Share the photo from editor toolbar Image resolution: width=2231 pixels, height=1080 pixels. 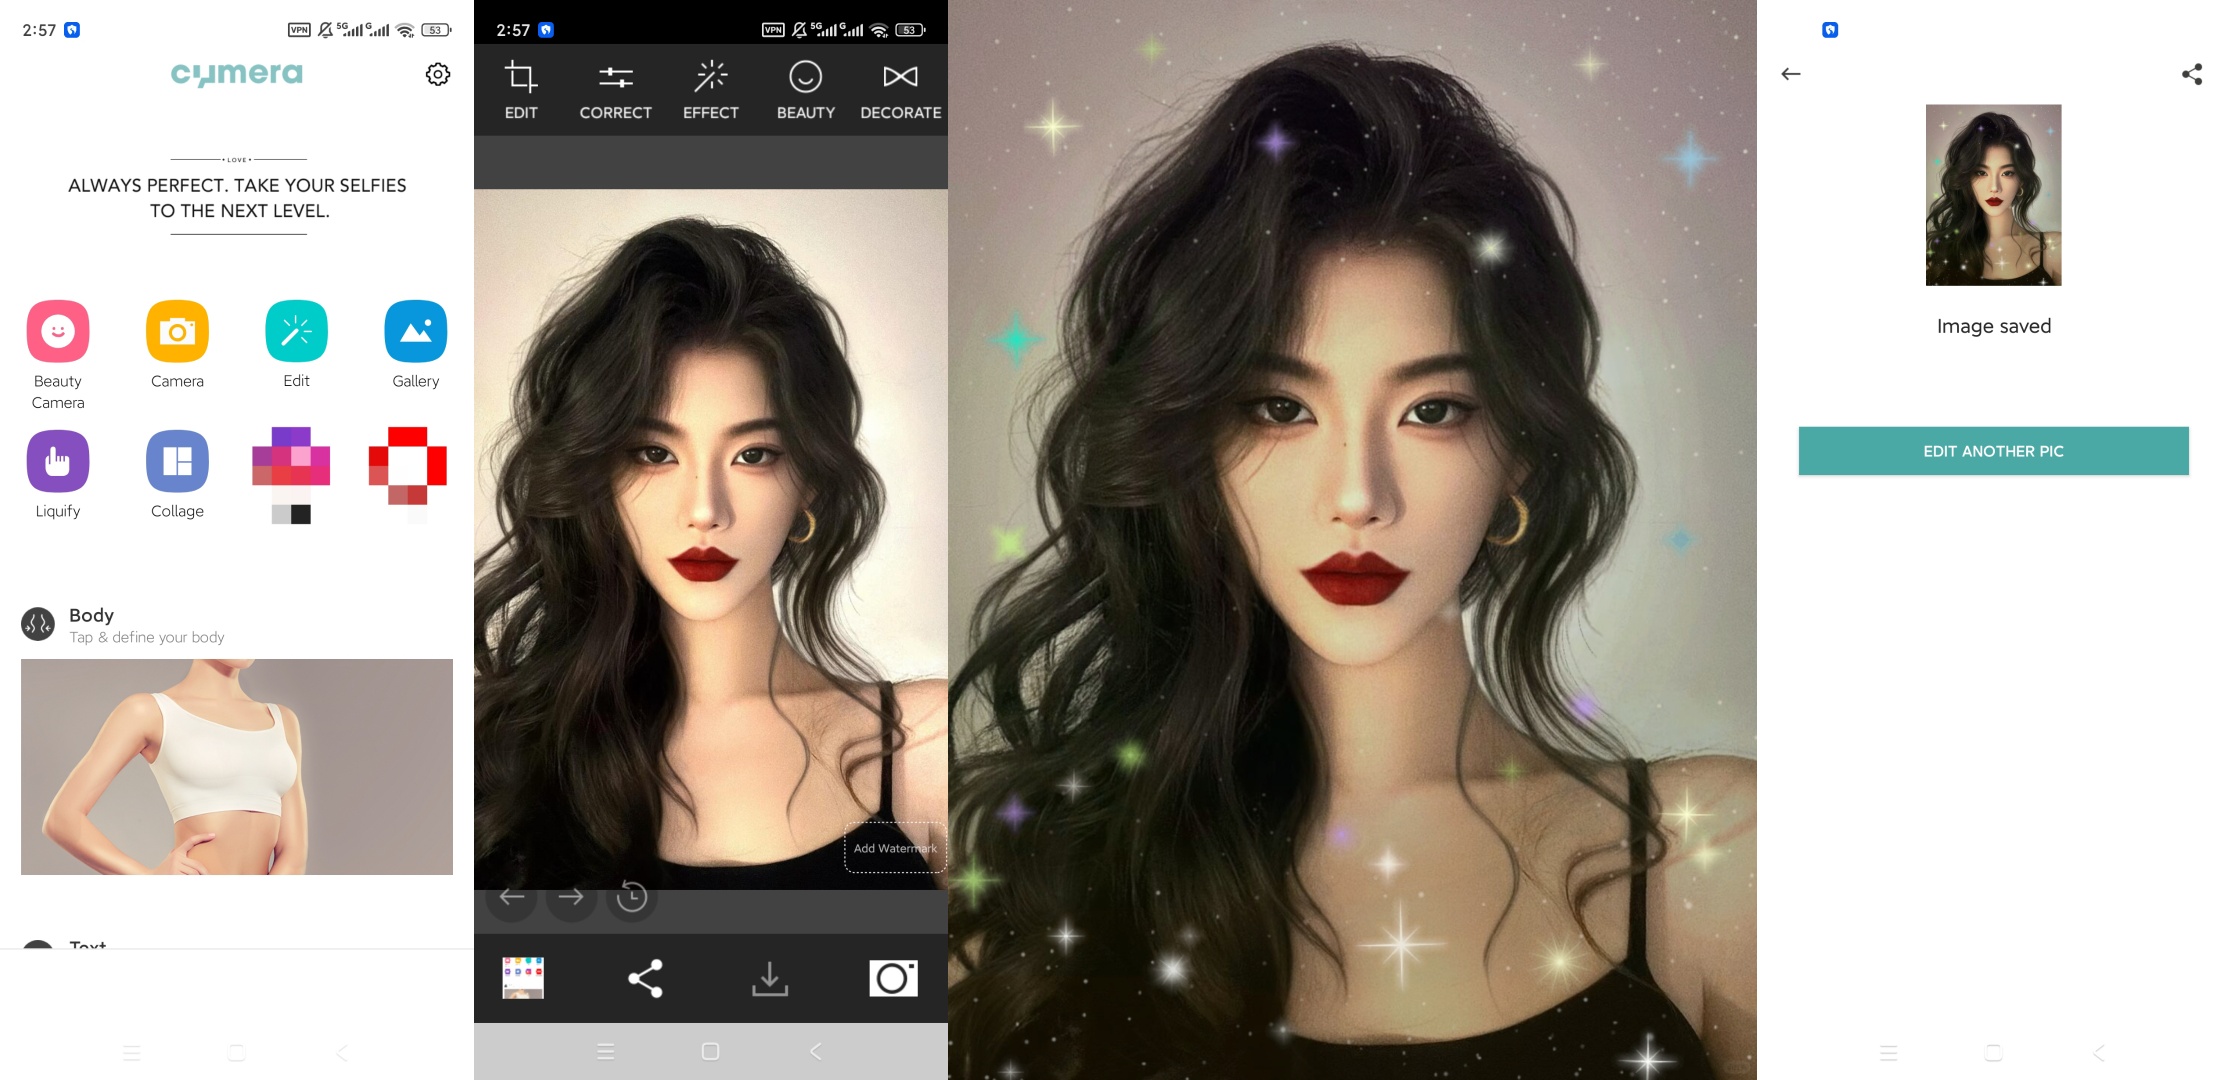pyautogui.click(x=645, y=978)
